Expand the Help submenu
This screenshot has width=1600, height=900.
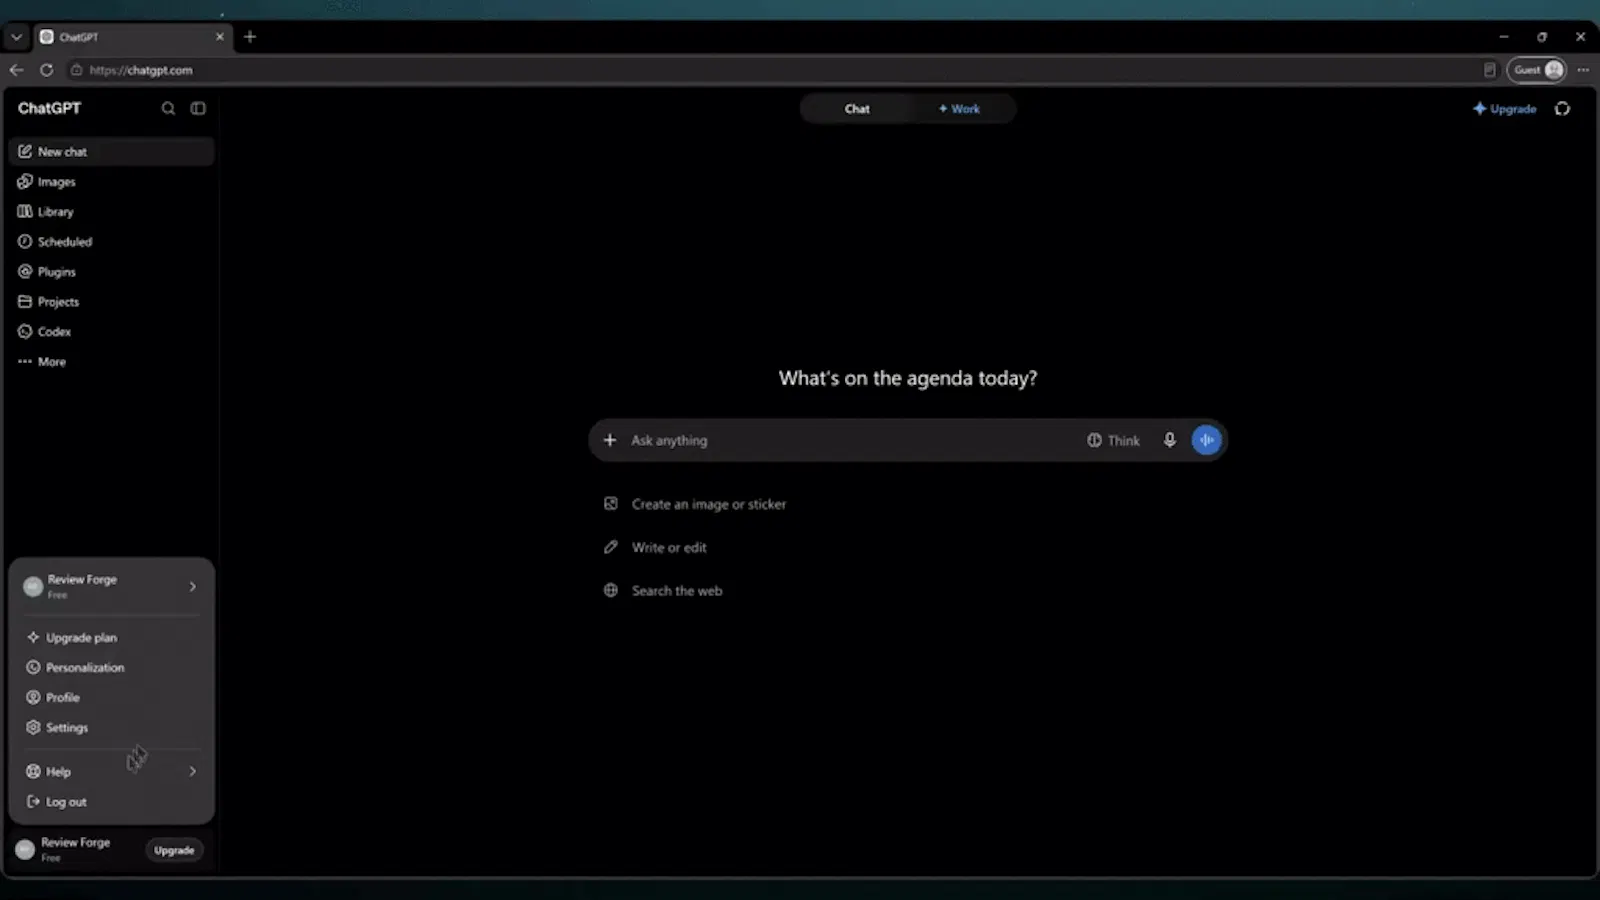point(112,772)
